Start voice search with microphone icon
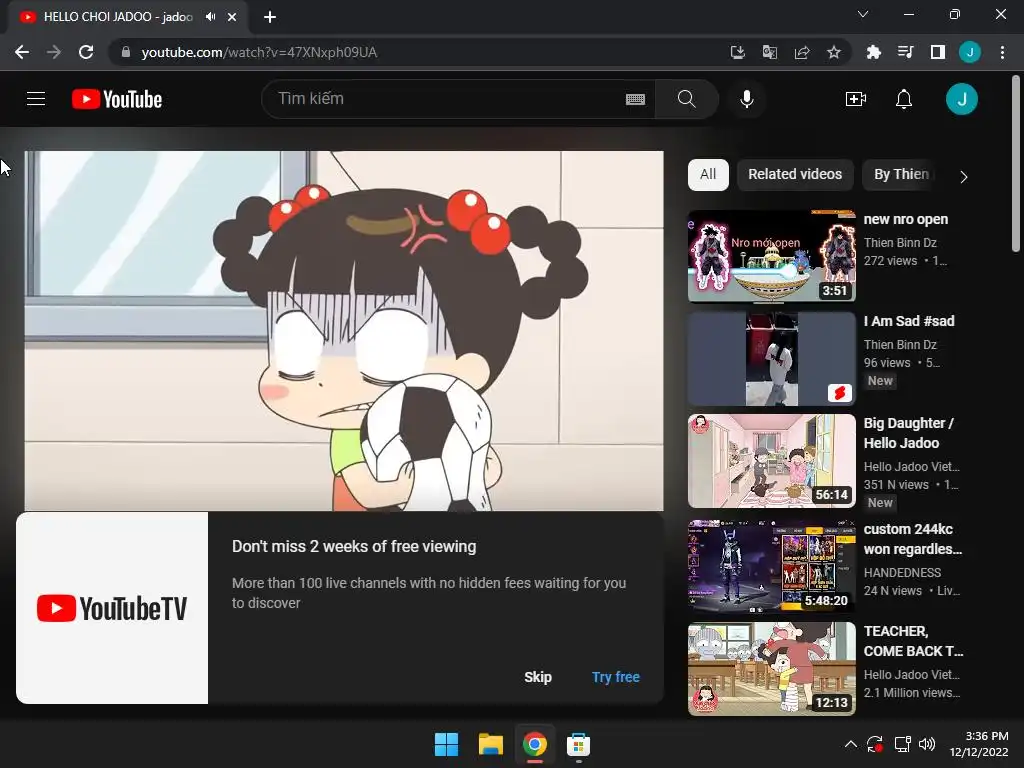Image resolution: width=1024 pixels, height=768 pixels. coord(746,99)
